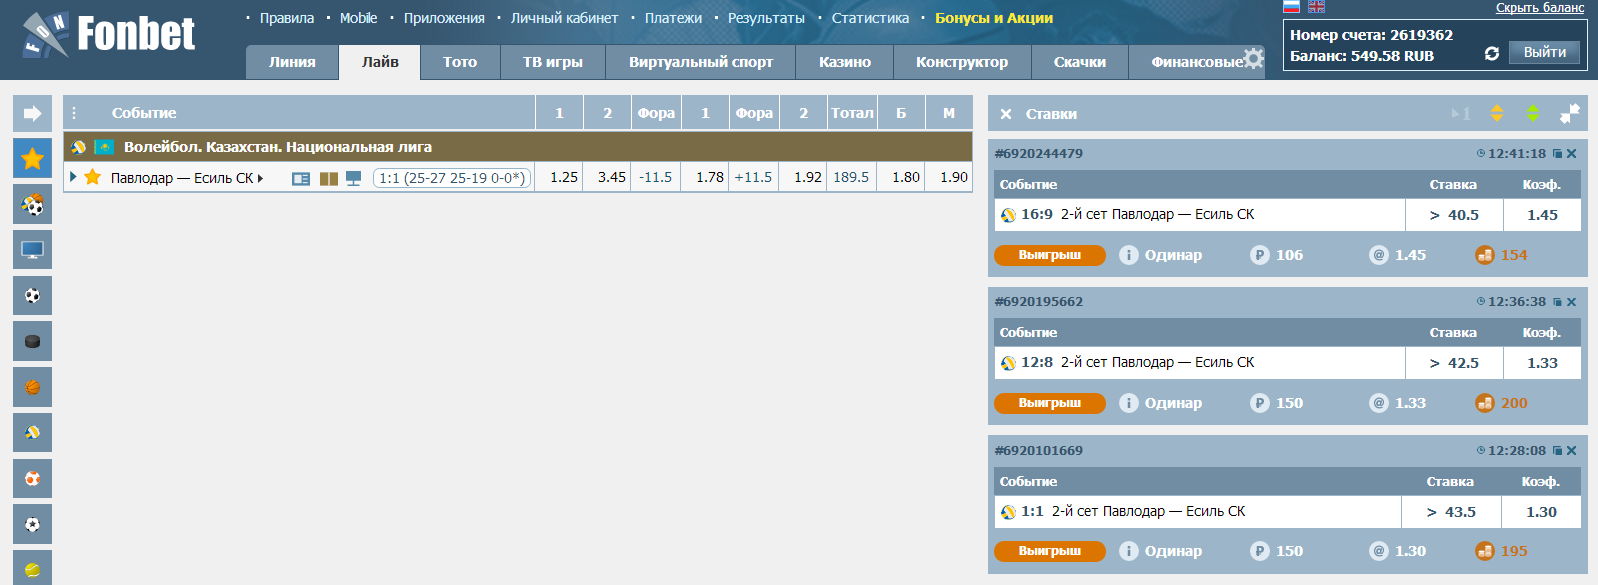Image resolution: width=1598 pixels, height=585 pixels.
Task: Open match info card icon for Павлодар
Action: point(301,178)
